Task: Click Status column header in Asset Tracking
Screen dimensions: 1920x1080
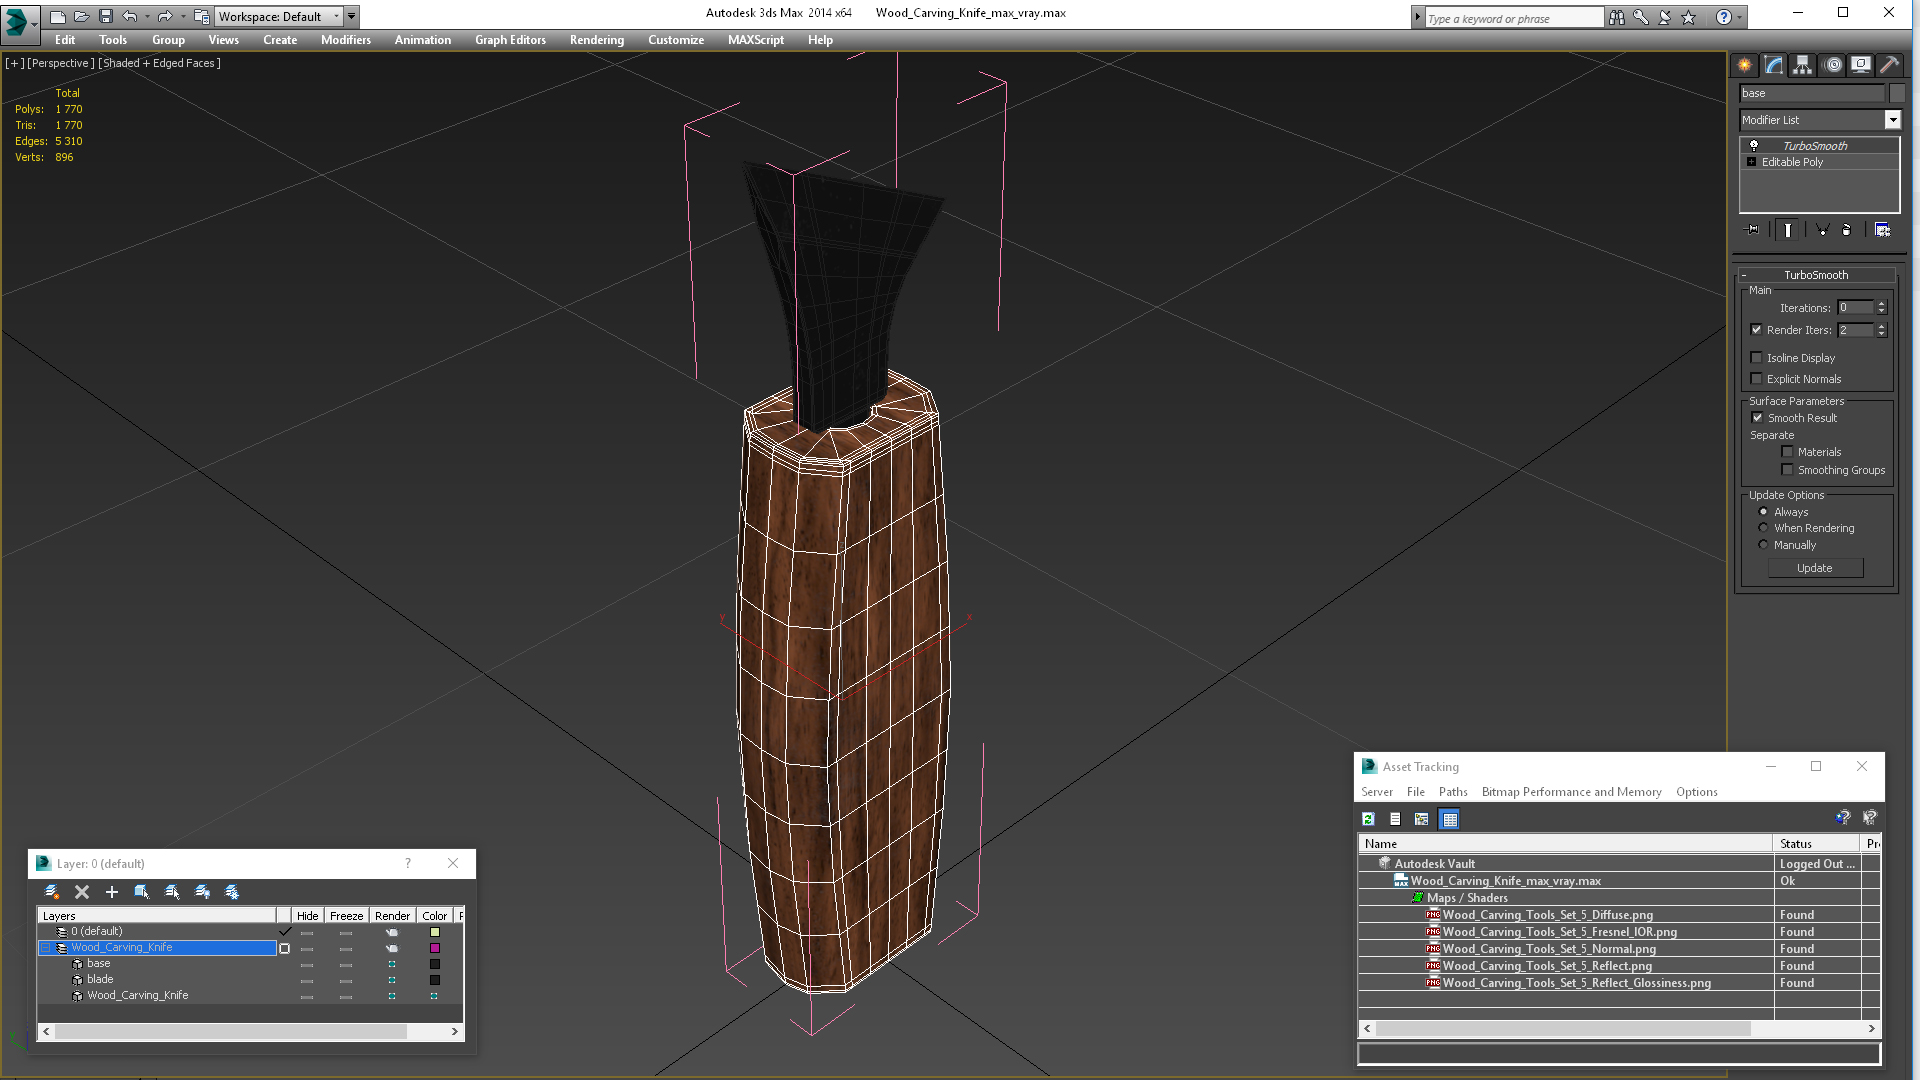Action: click(1815, 844)
